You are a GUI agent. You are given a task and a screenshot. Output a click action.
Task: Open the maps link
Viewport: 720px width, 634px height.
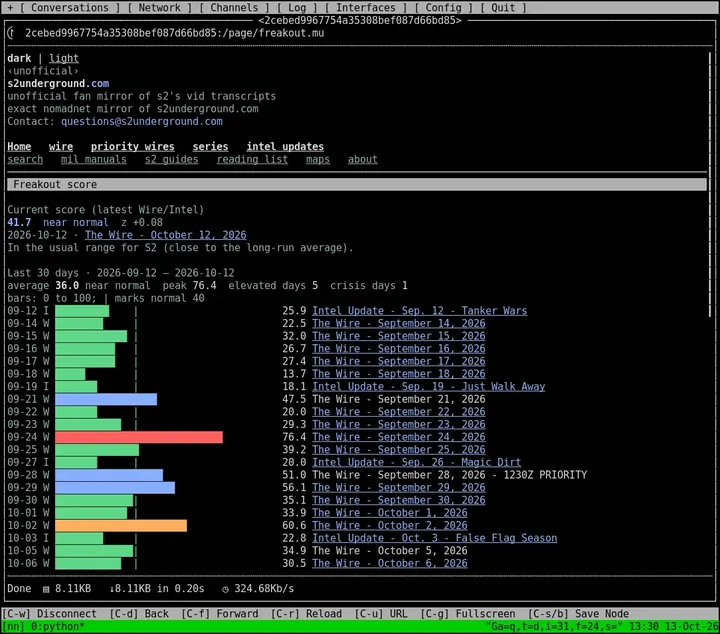pos(318,159)
